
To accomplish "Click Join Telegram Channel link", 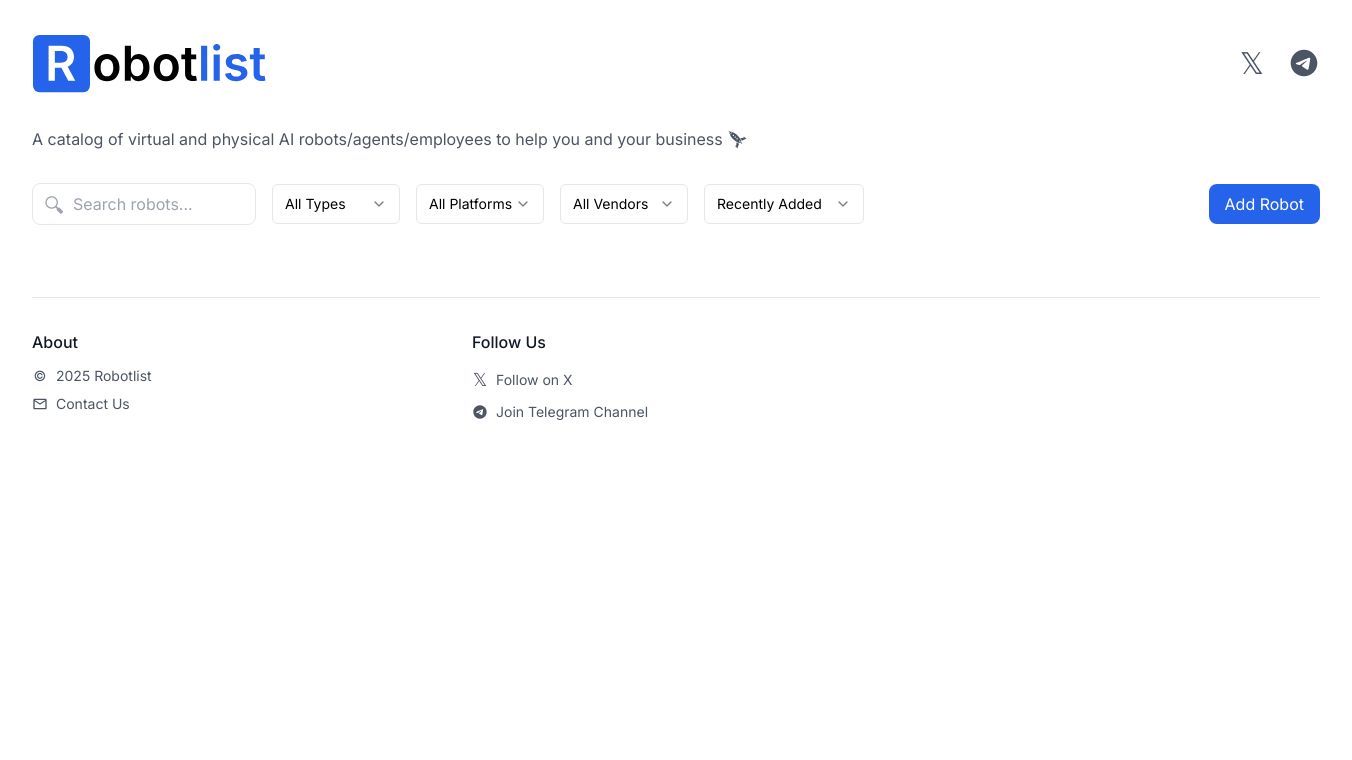I will pos(572,412).
